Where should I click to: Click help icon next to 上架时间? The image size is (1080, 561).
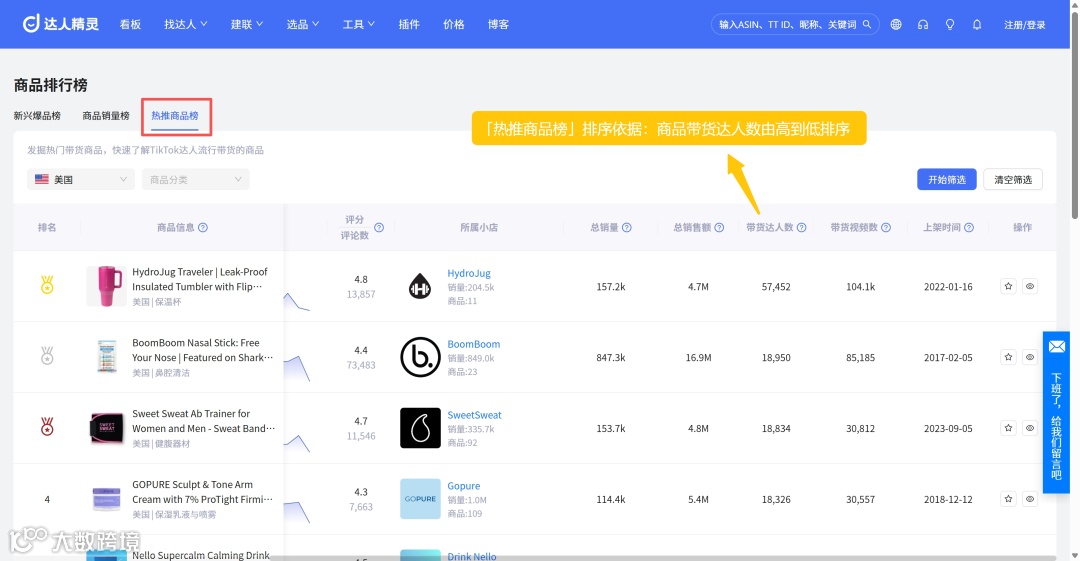pos(969,227)
